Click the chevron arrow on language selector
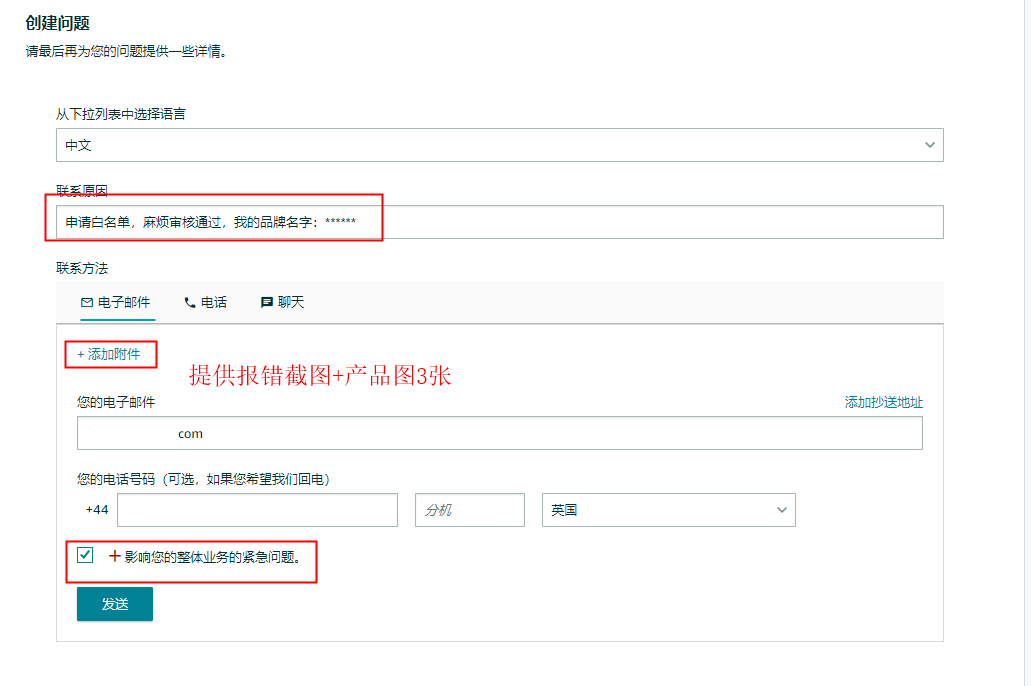The height and width of the screenshot is (686, 1031). [x=931, y=144]
